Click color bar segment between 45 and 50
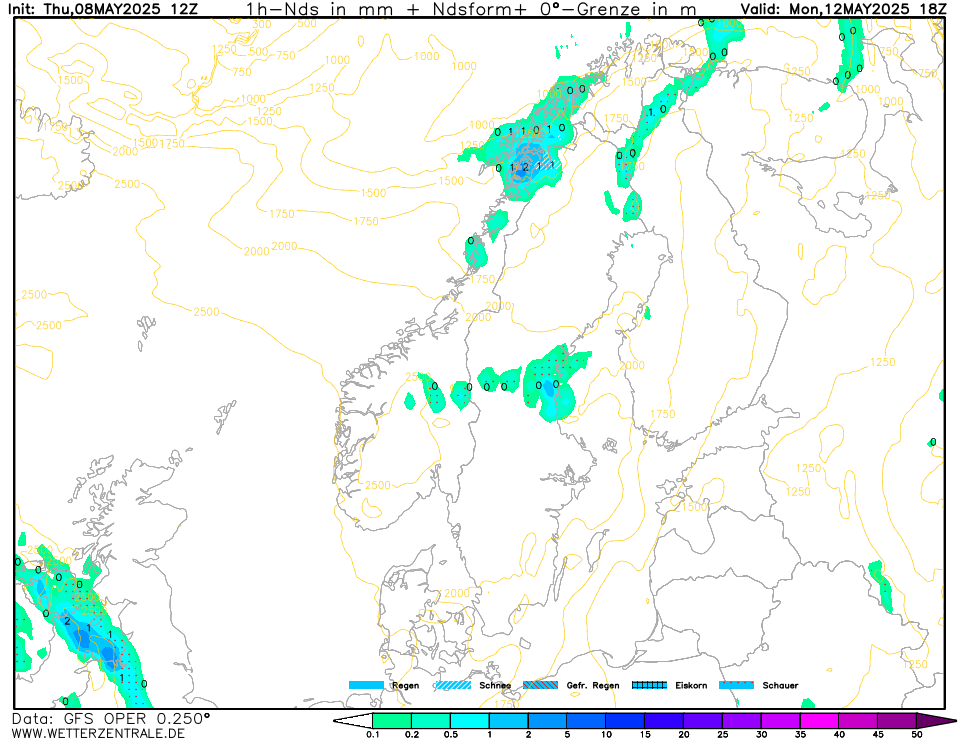 tap(897, 721)
